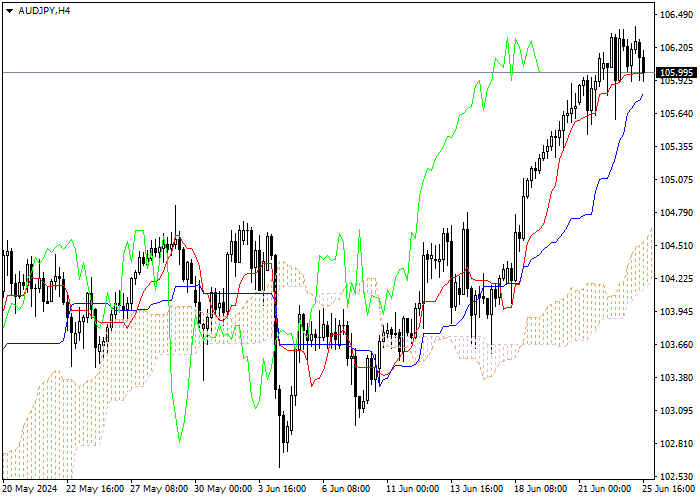
Task: Select the 22 May 16:00 time label
Action: (96, 489)
